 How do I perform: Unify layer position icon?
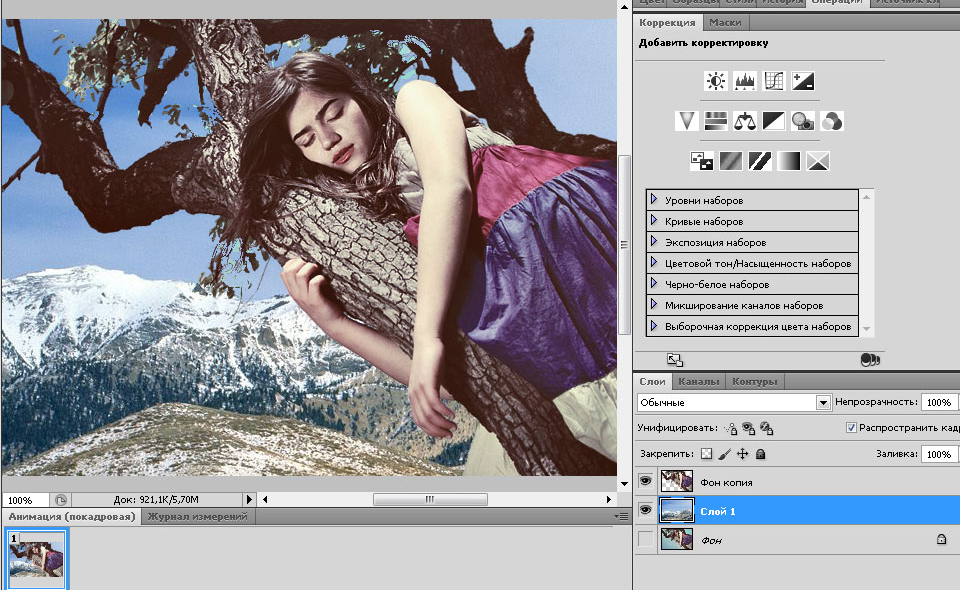pyautogui.click(x=730, y=428)
